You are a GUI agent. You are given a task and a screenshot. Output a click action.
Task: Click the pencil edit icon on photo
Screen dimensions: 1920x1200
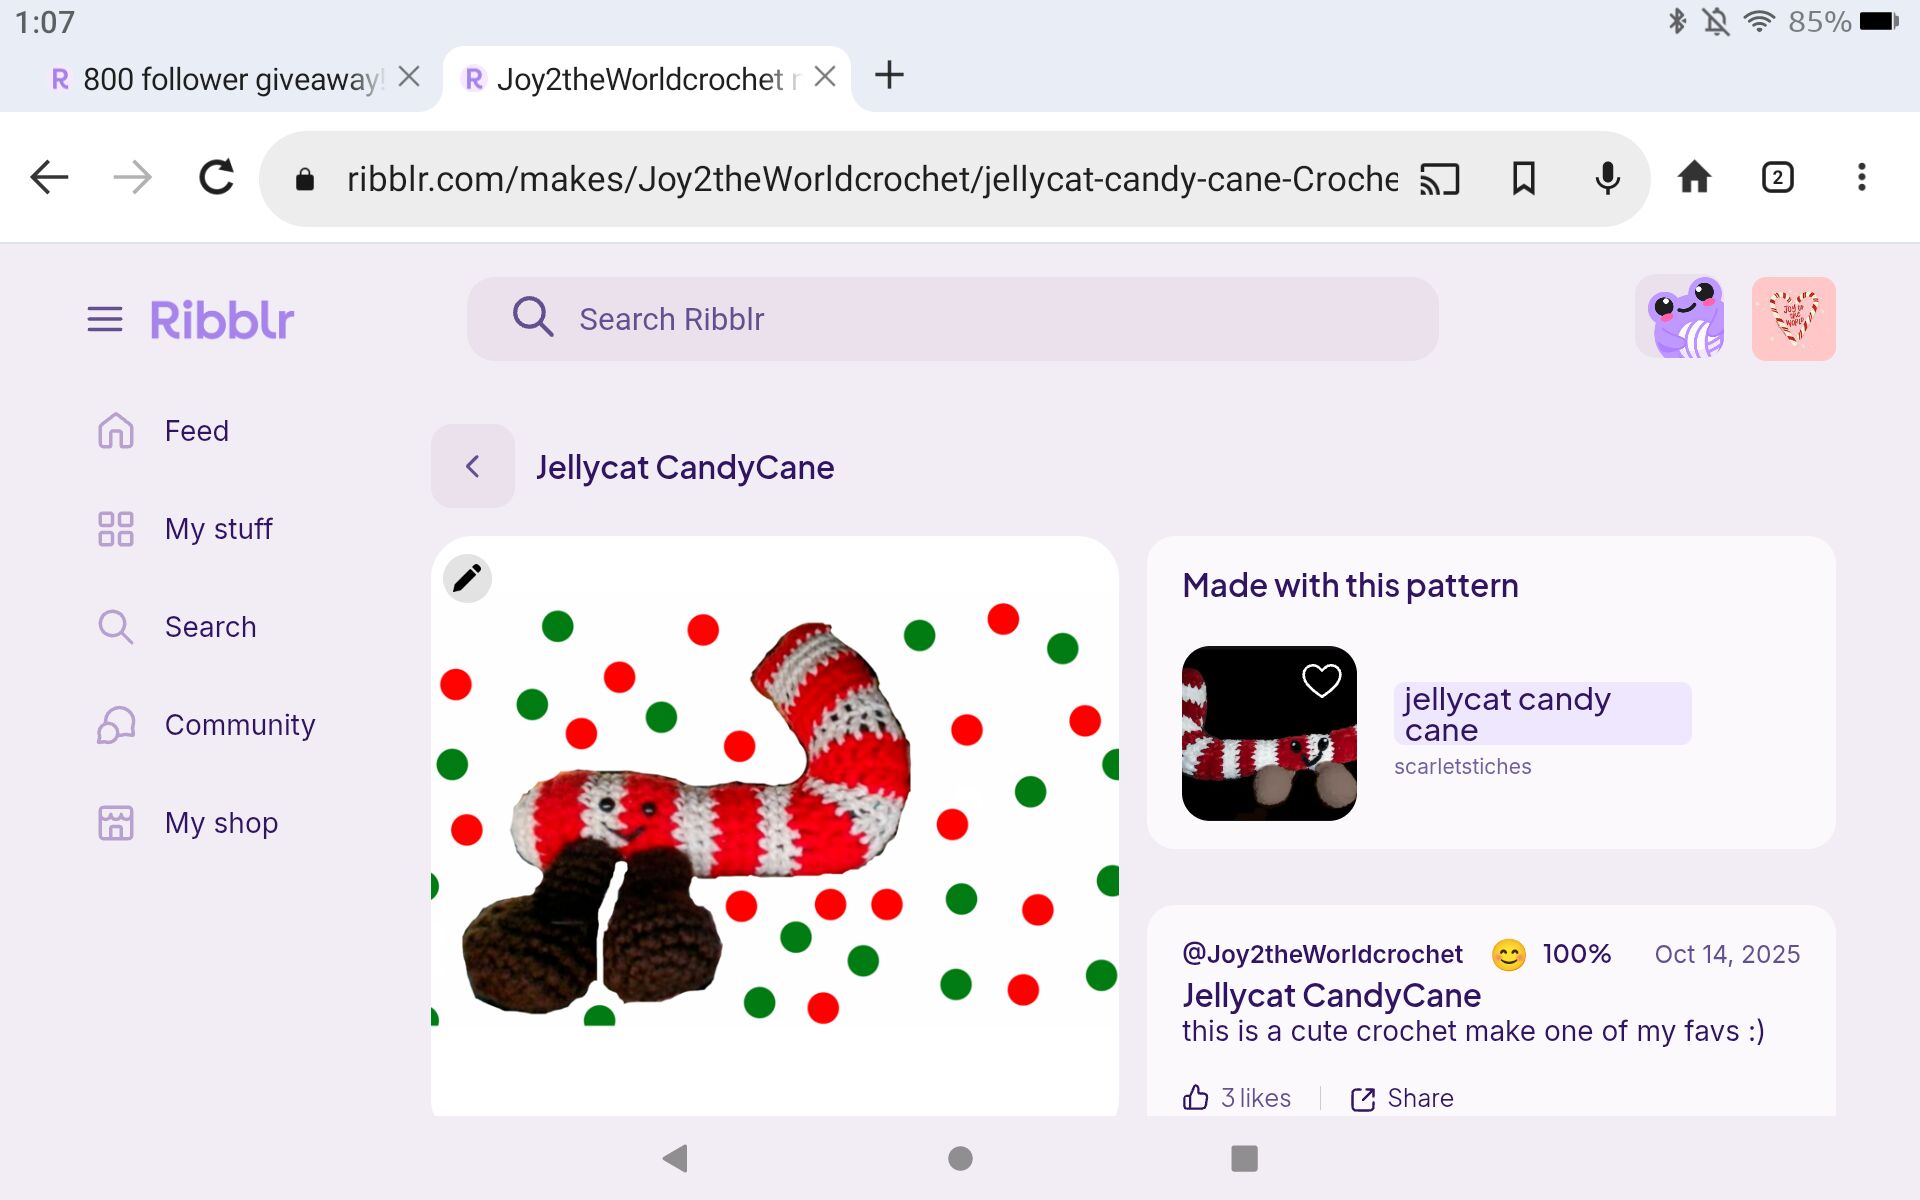click(467, 578)
